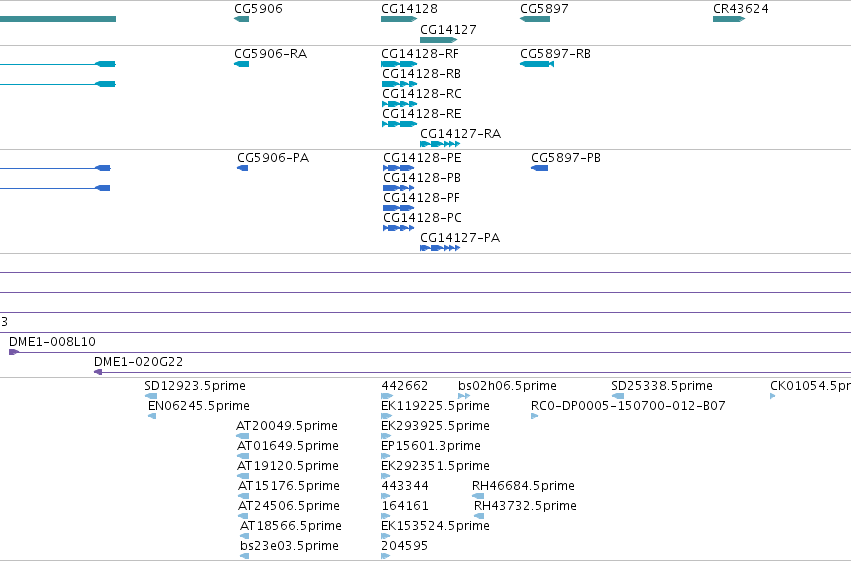
Task: Select the CG5897-PB protein label
Action: (x=566, y=158)
